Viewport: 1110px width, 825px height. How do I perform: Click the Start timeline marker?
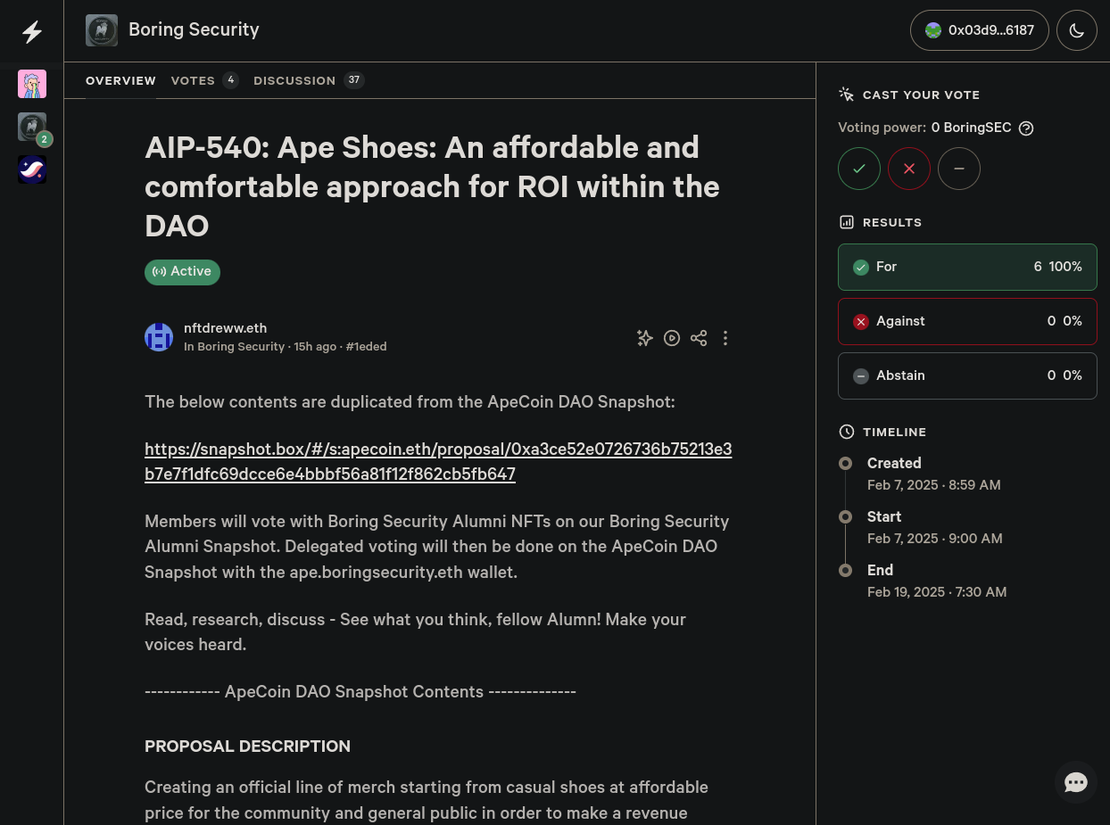[x=845, y=517]
